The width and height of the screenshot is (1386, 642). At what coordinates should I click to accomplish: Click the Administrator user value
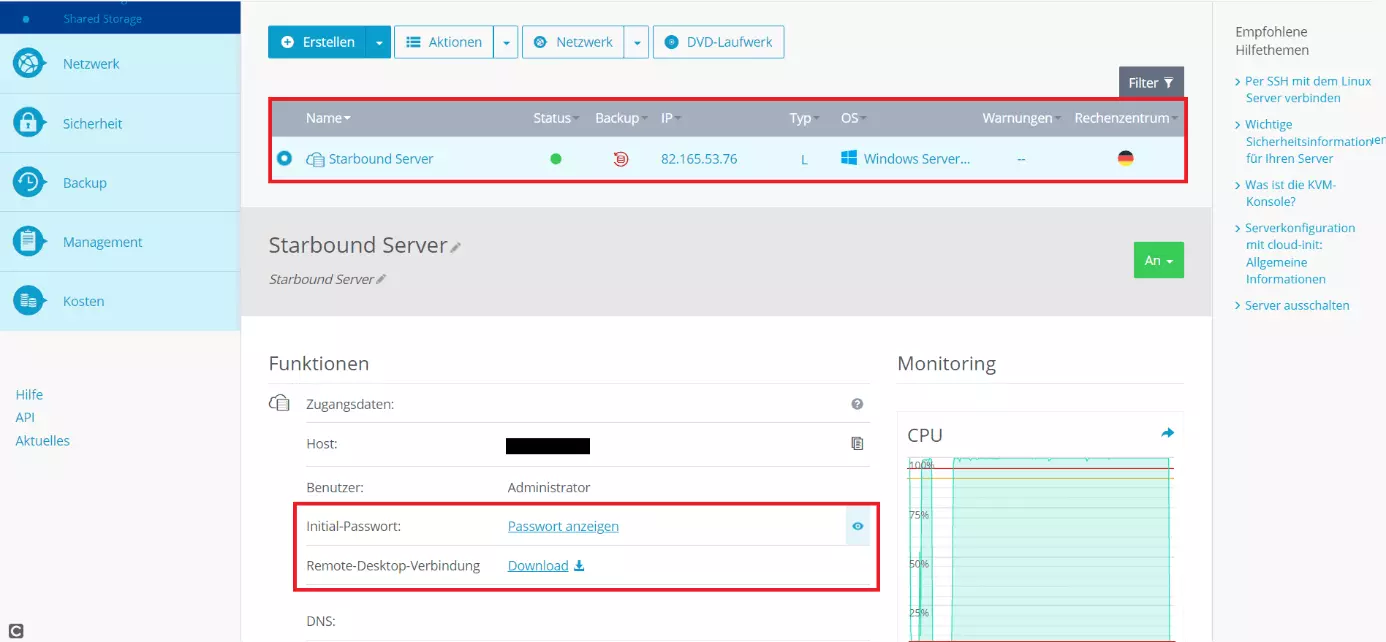pyautogui.click(x=549, y=488)
